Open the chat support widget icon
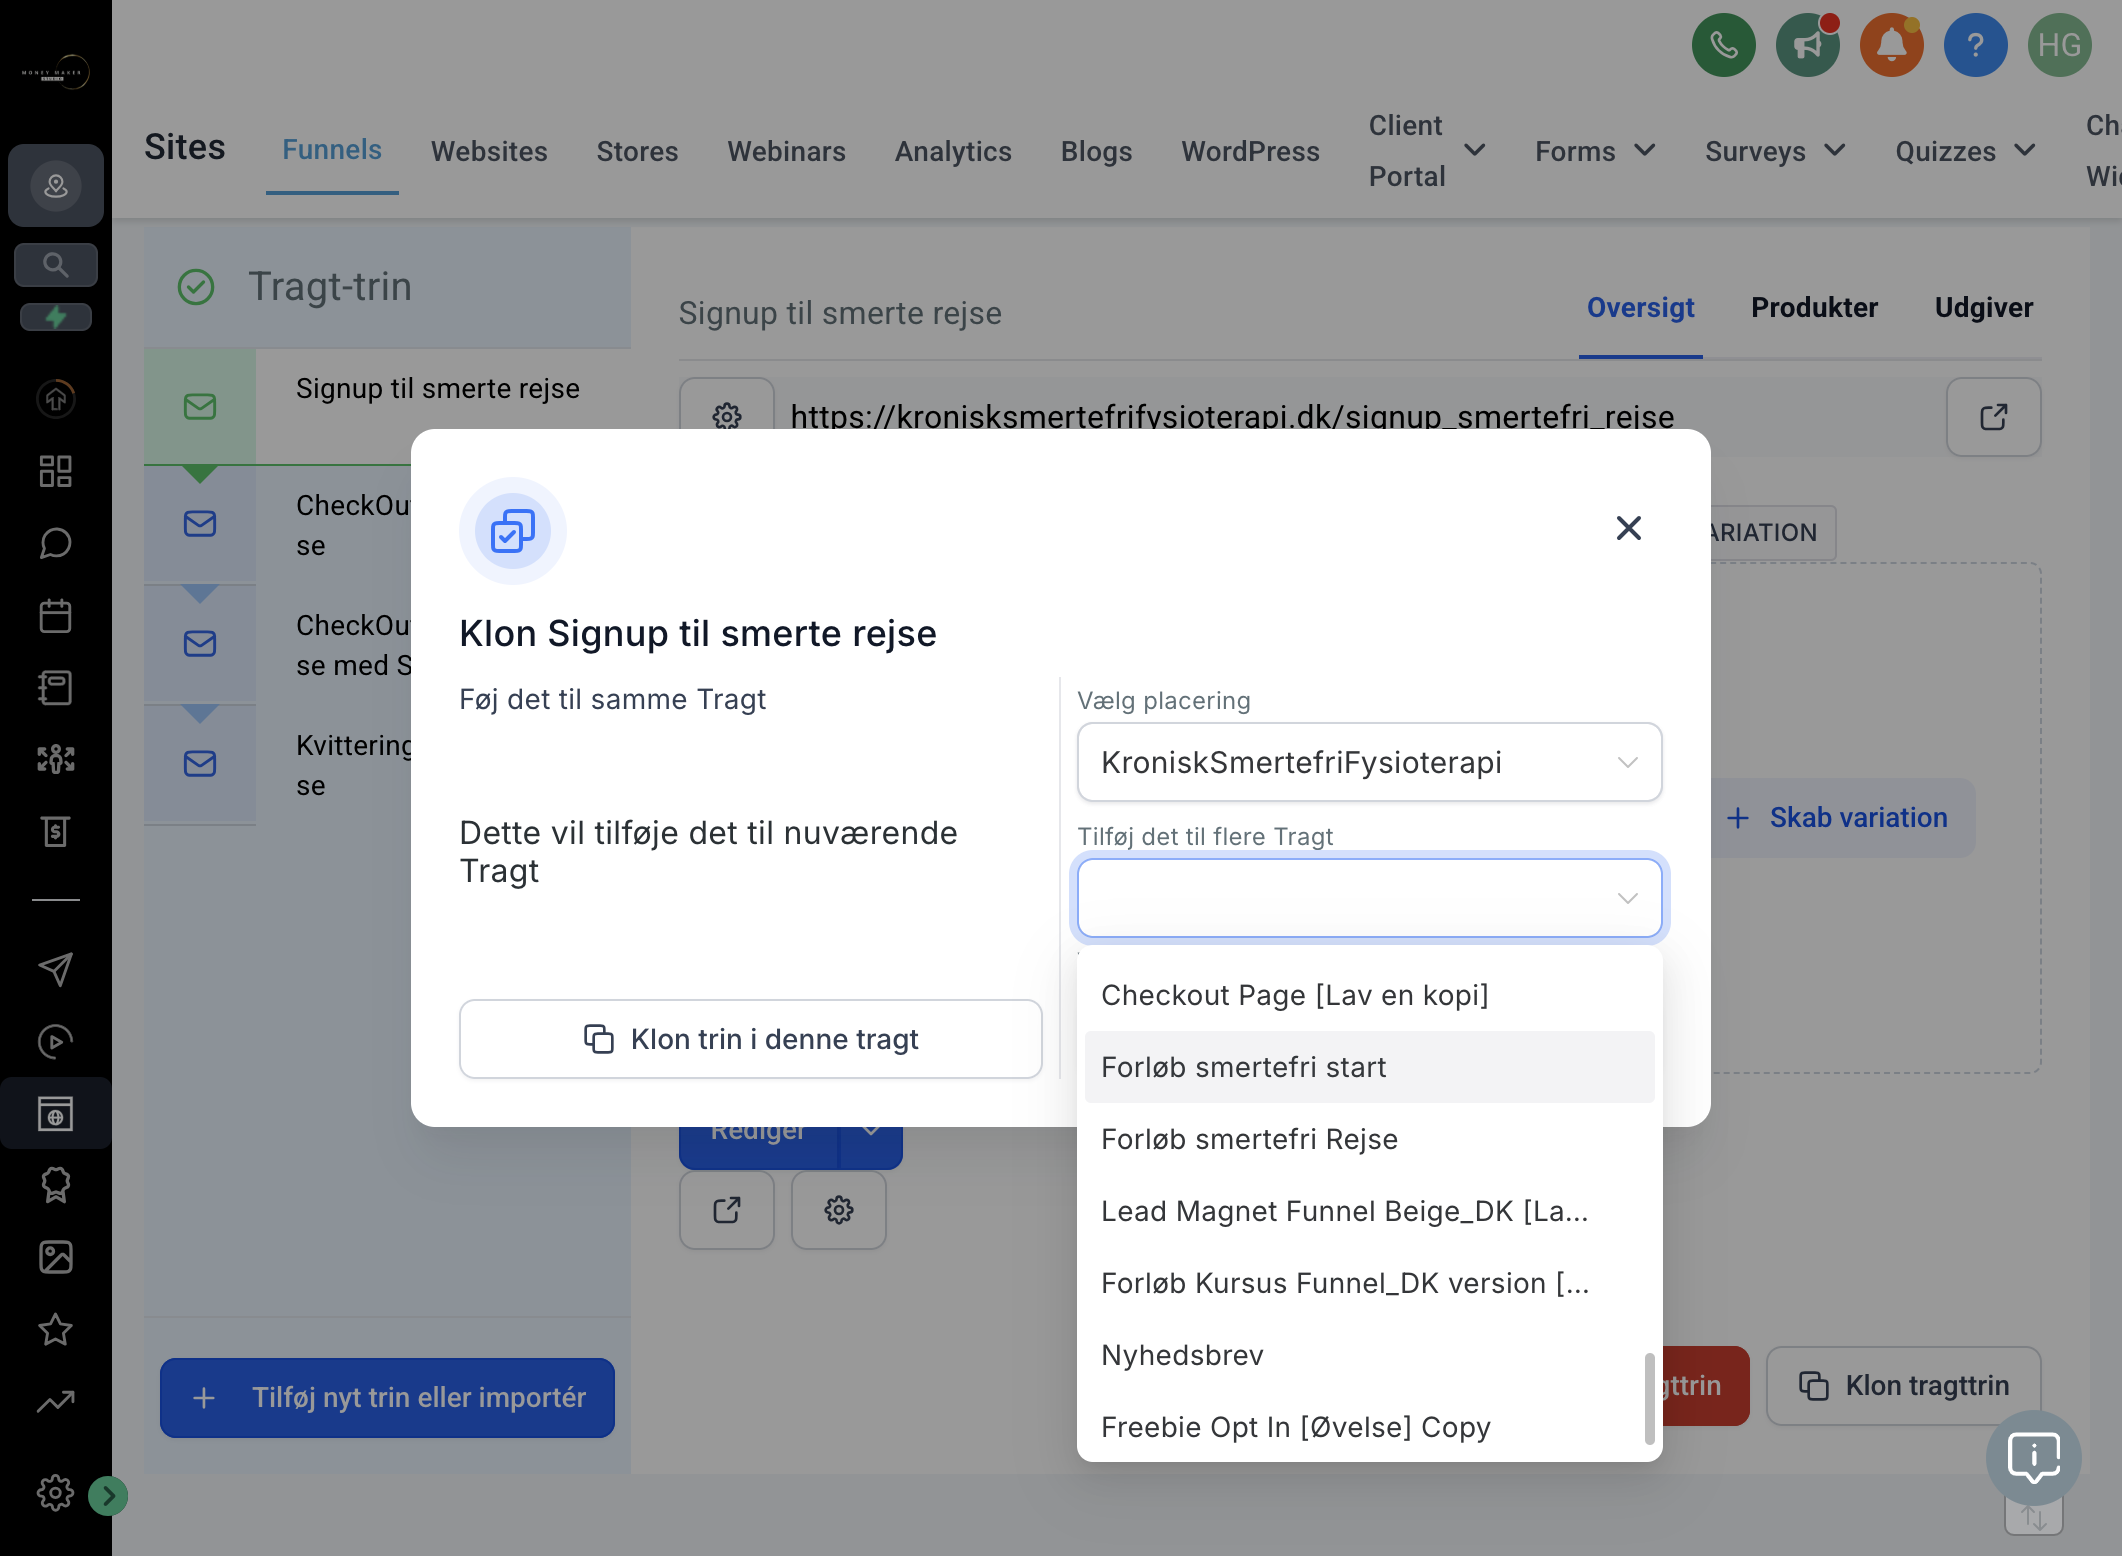Screen dimensions: 2122x1556 point(2033,1457)
